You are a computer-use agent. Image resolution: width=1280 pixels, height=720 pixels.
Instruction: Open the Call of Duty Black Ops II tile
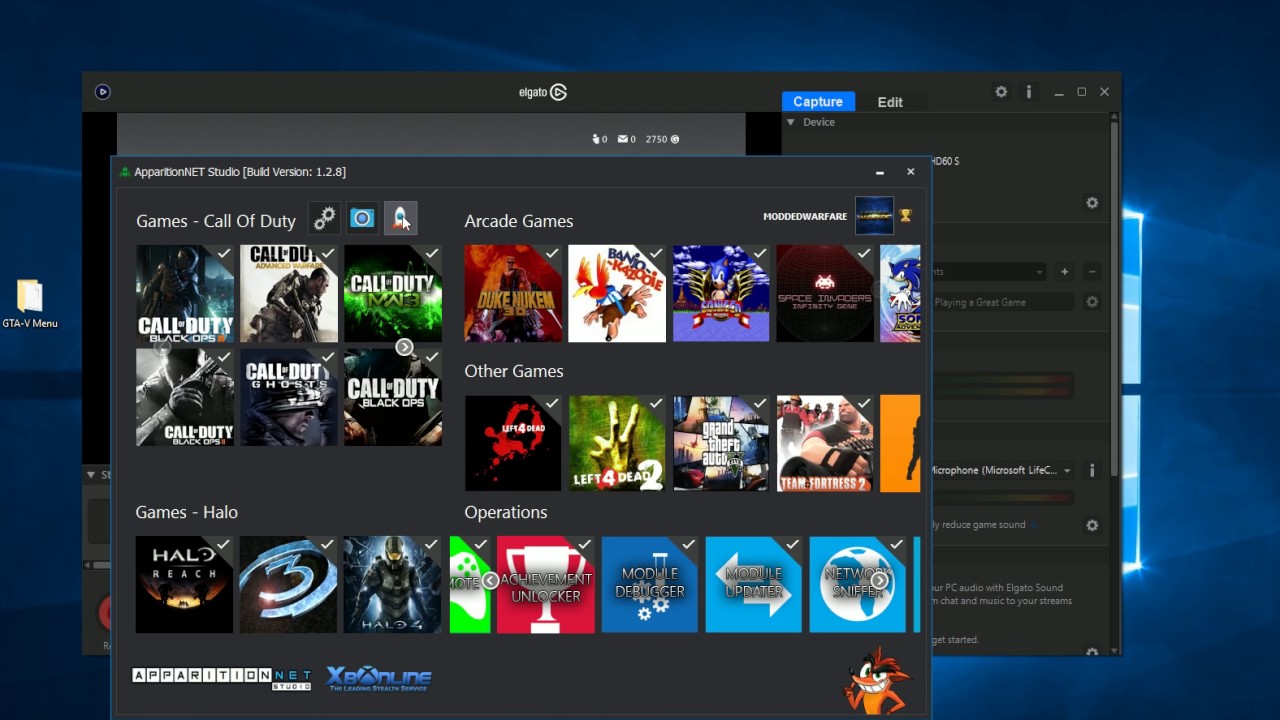pos(185,397)
